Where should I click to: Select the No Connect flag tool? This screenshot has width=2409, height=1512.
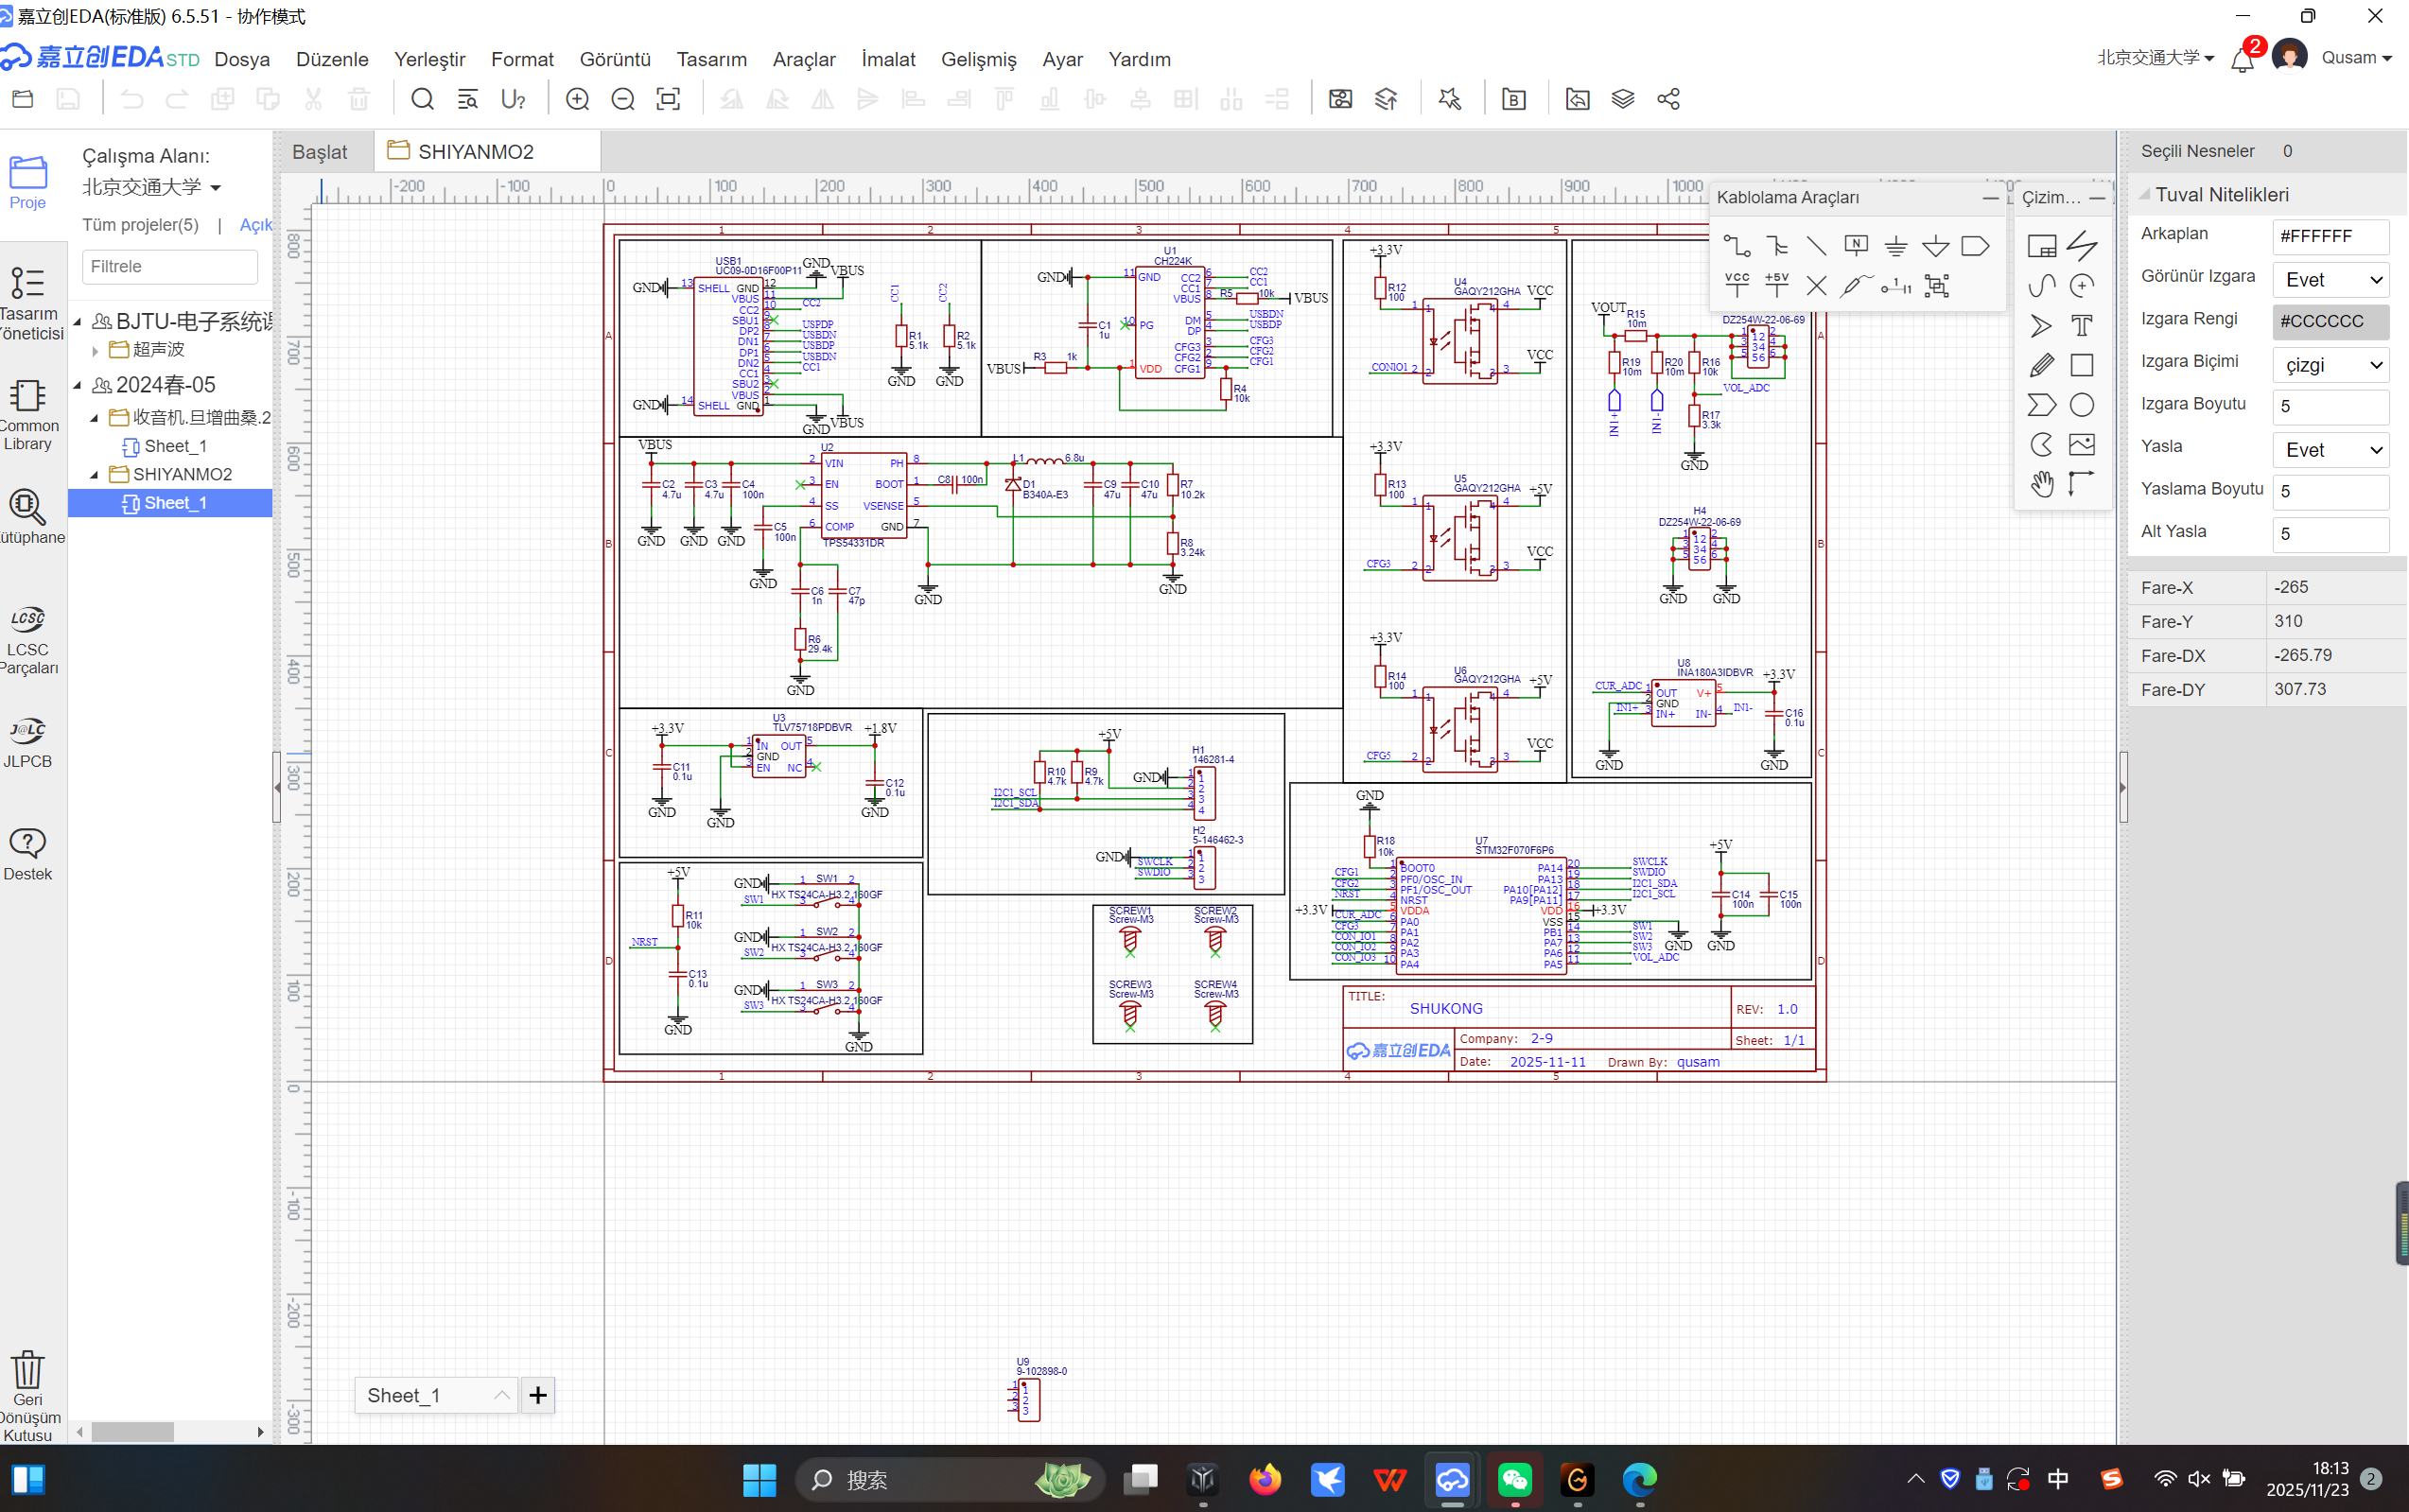pyautogui.click(x=1816, y=286)
